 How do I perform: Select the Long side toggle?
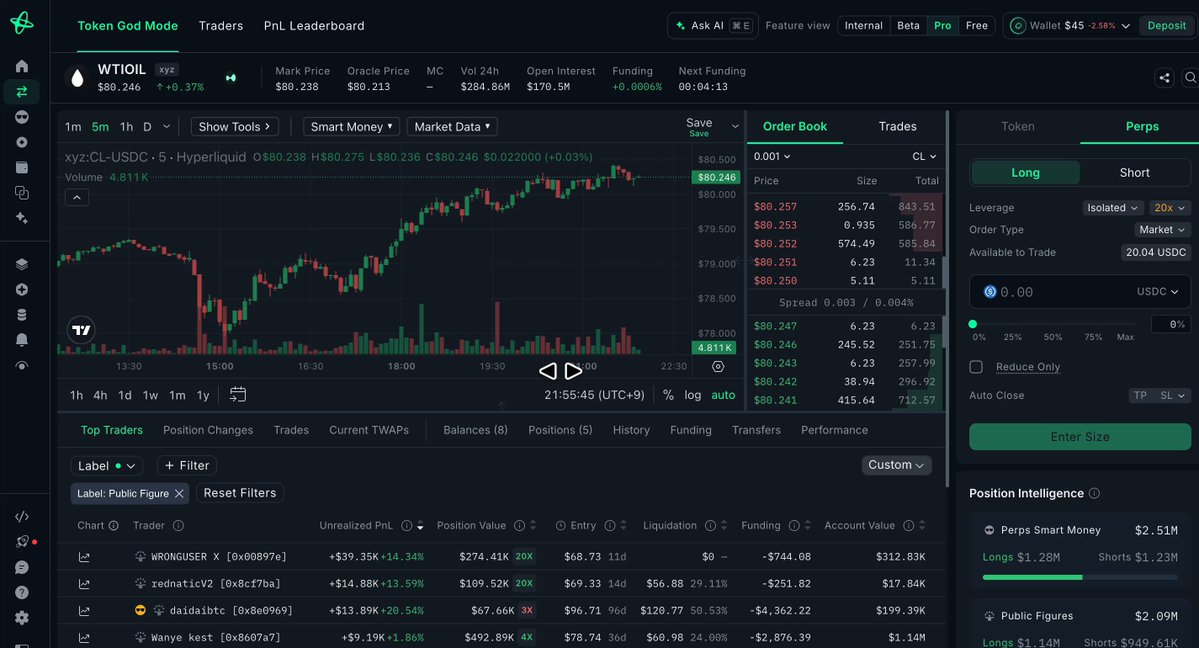[x=1025, y=173]
